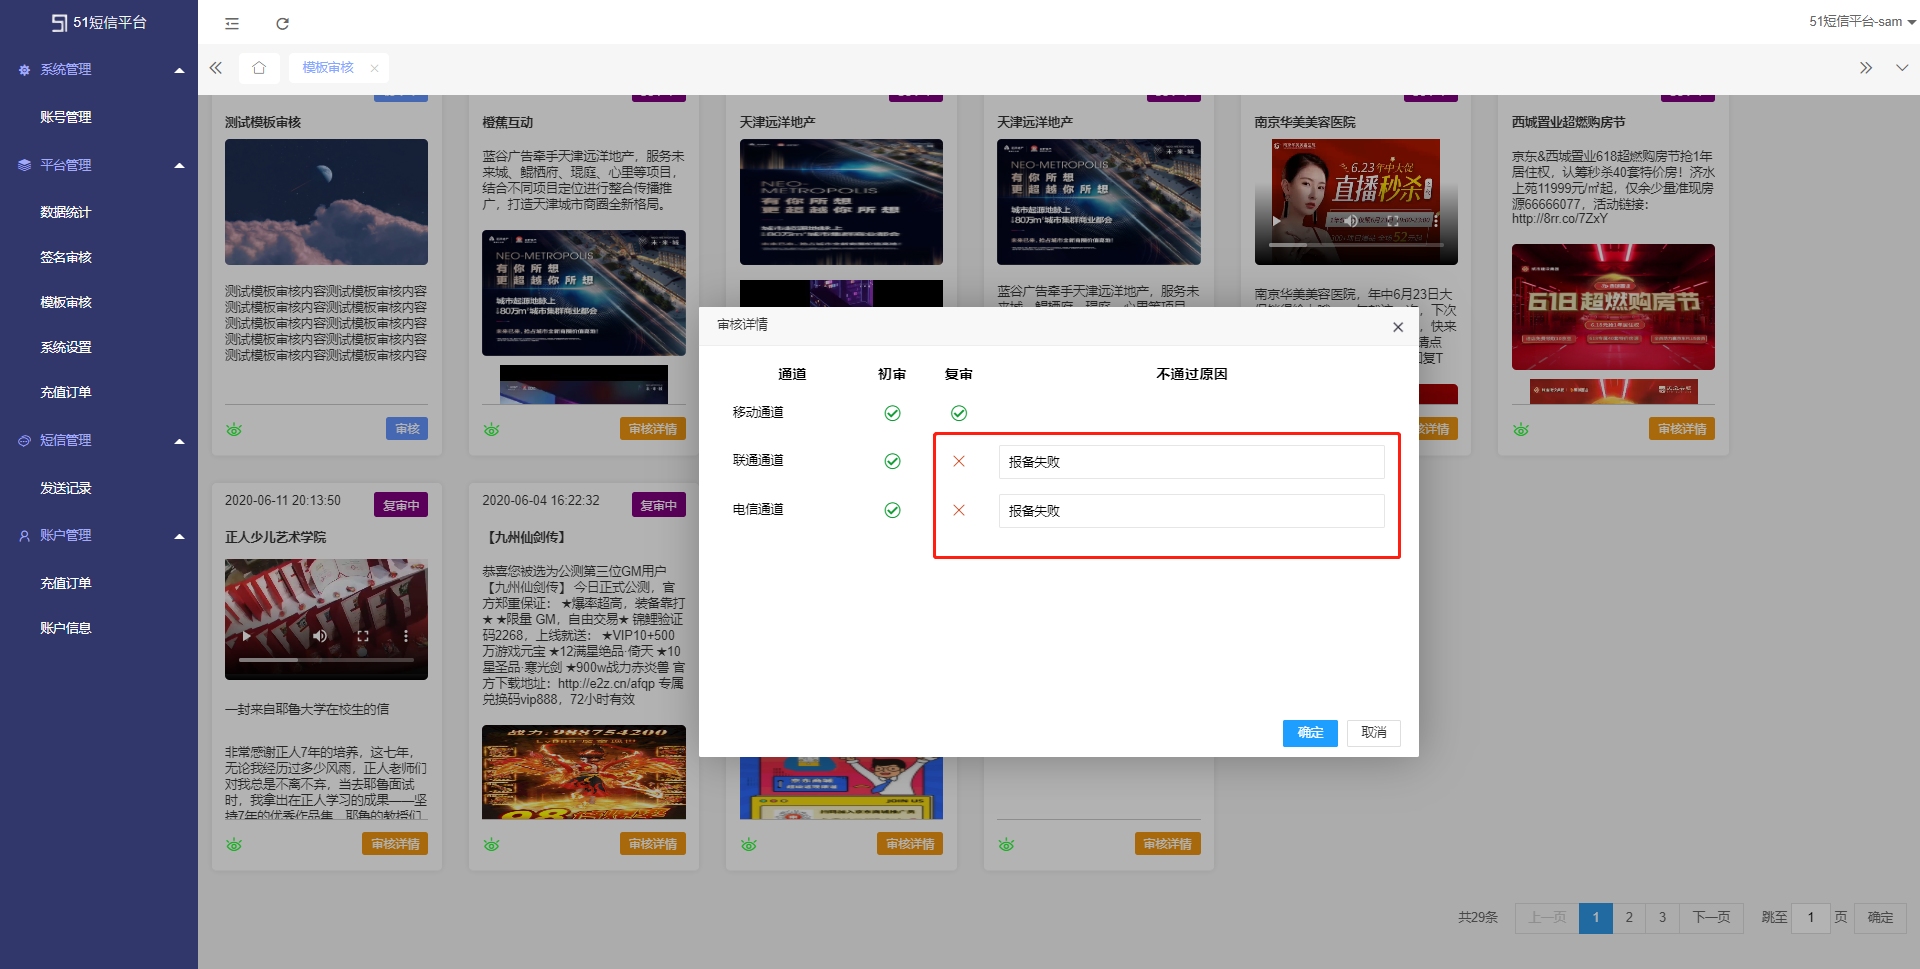1920x969 pixels.
Task: Click 审核详情 on the 西城置业超燃购房节 card
Action: click(1682, 429)
